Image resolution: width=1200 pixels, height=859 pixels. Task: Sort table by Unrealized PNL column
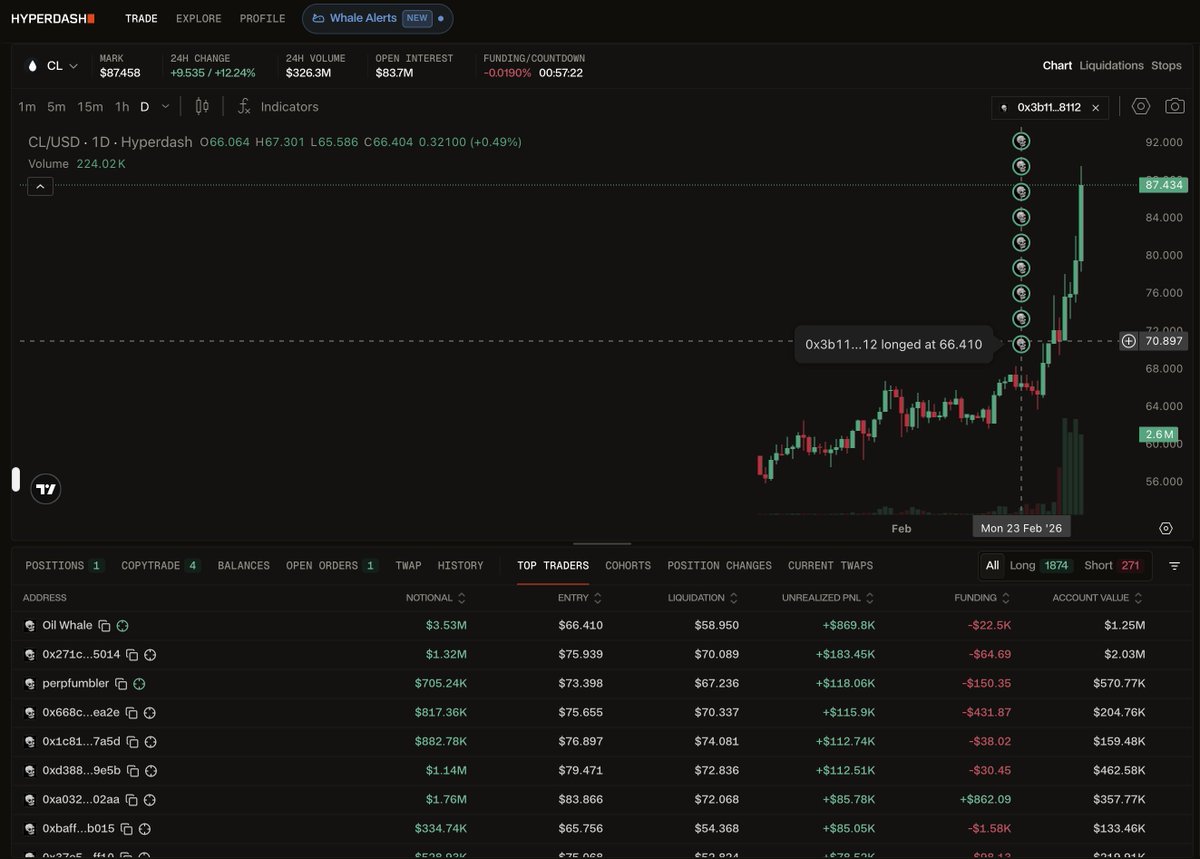829,597
